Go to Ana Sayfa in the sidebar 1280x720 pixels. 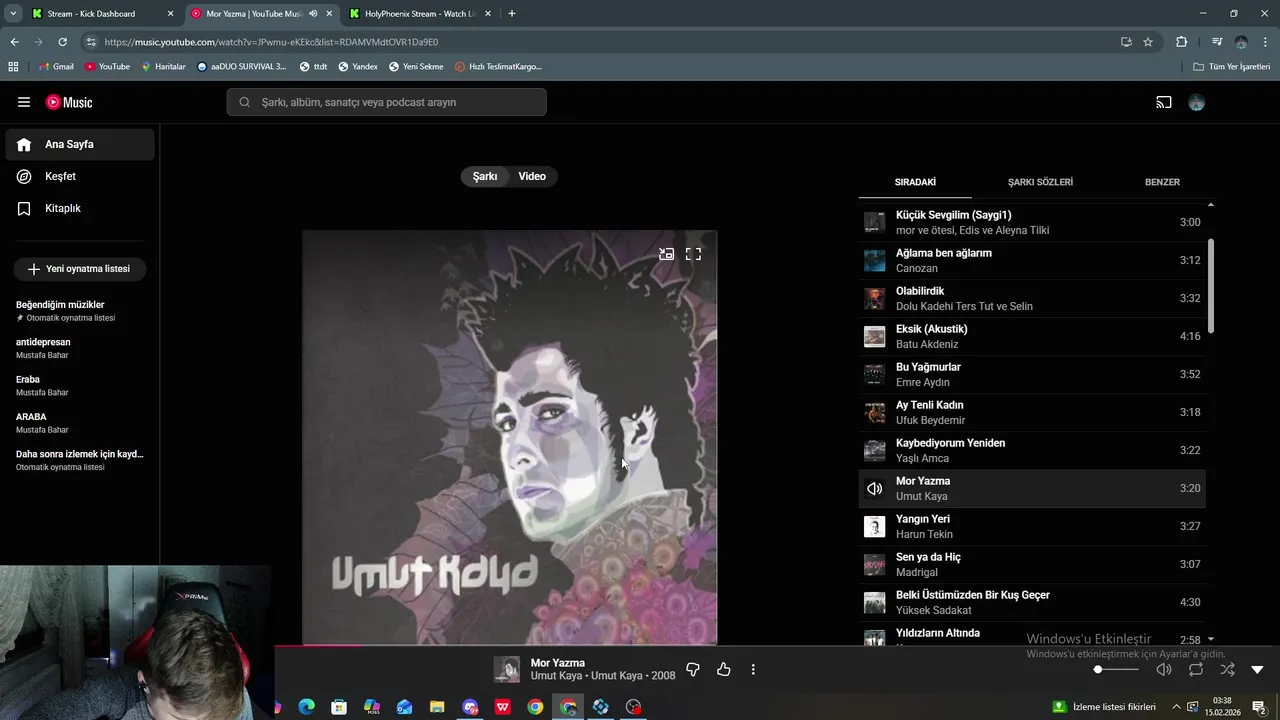80,144
